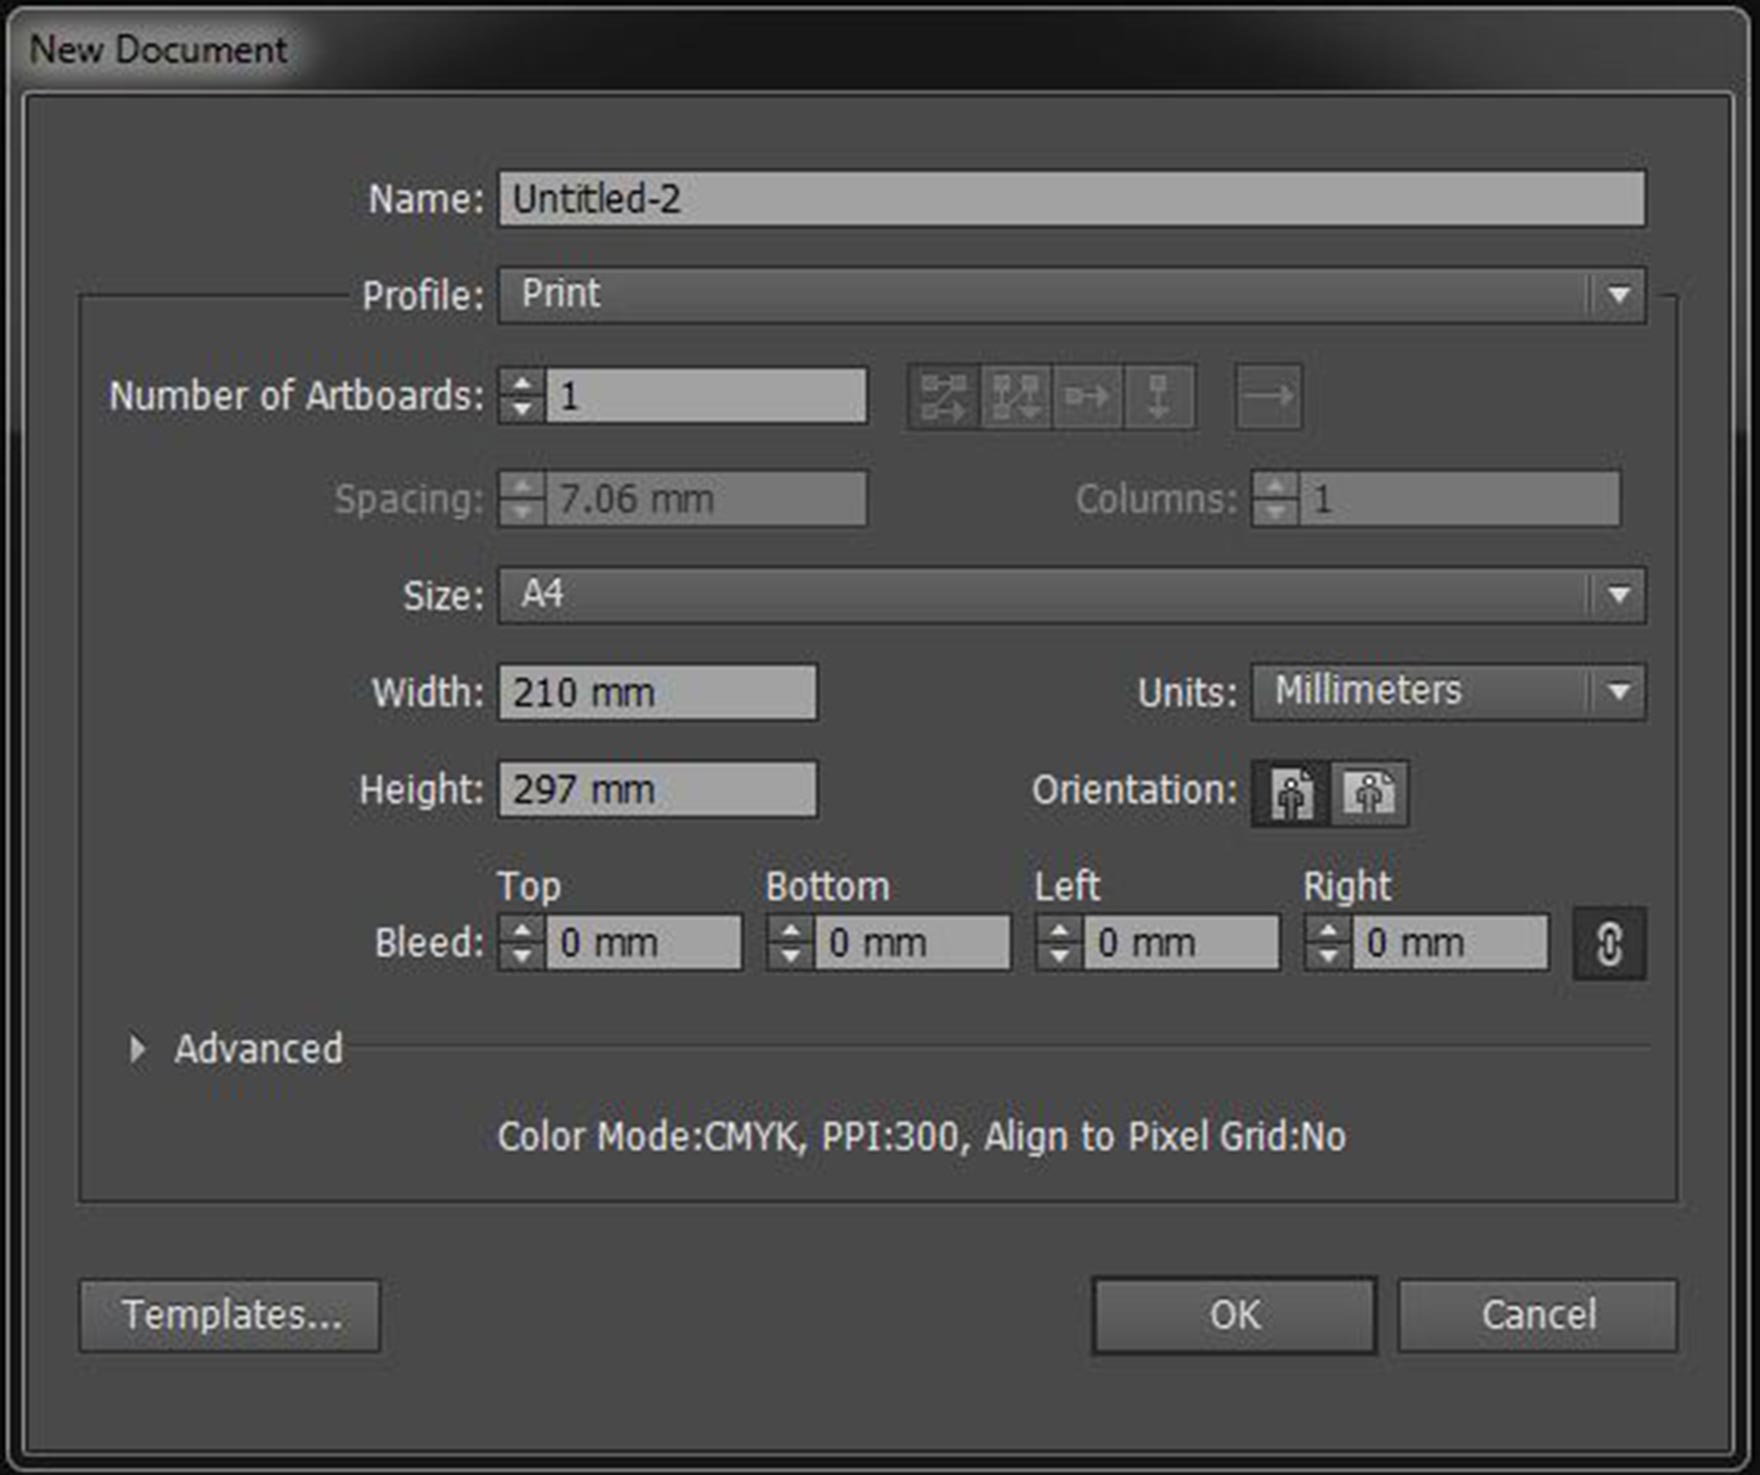Select Arrange by Column artboard icon

[1159, 397]
